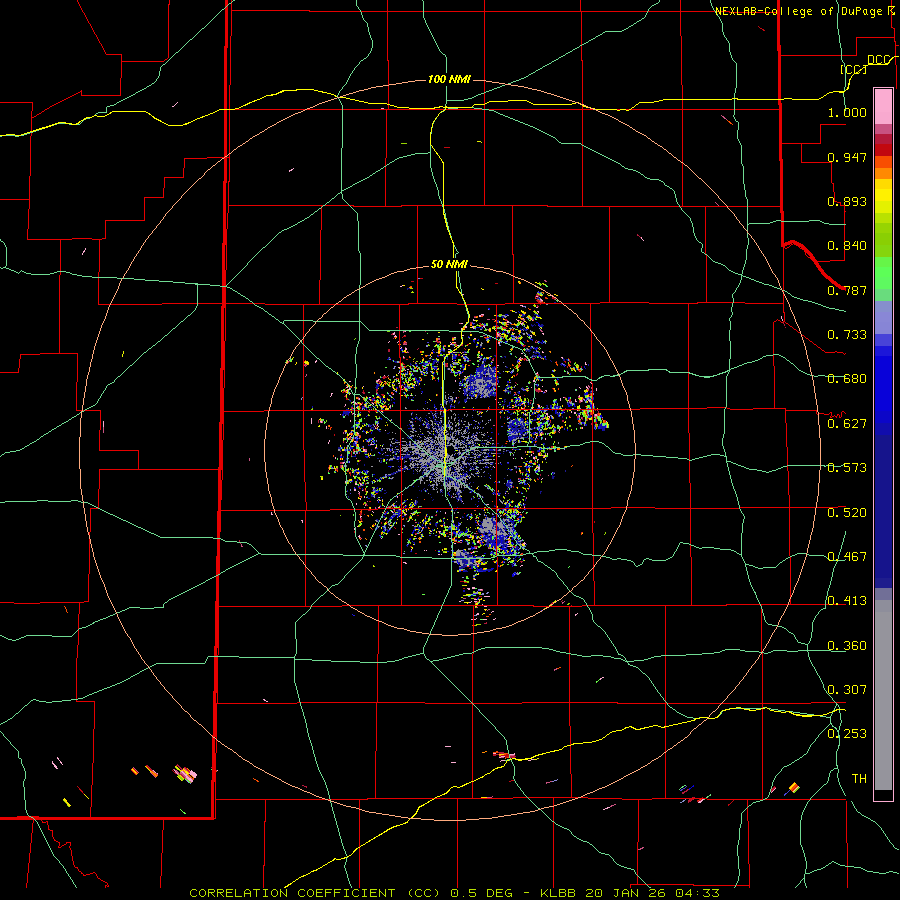900x900 pixels.
Task: Select the 0.467 scale value
Action: click(x=847, y=557)
